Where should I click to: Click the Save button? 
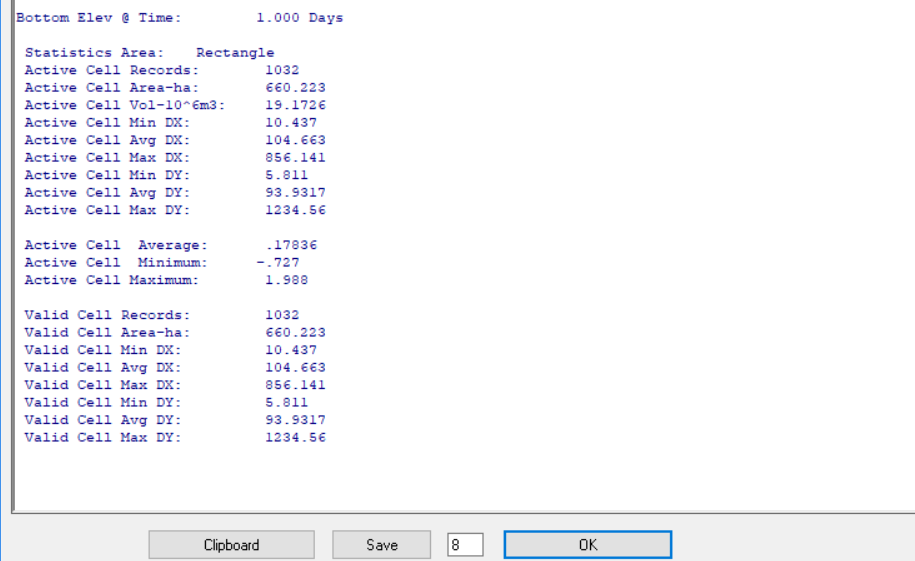(x=382, y=545)
